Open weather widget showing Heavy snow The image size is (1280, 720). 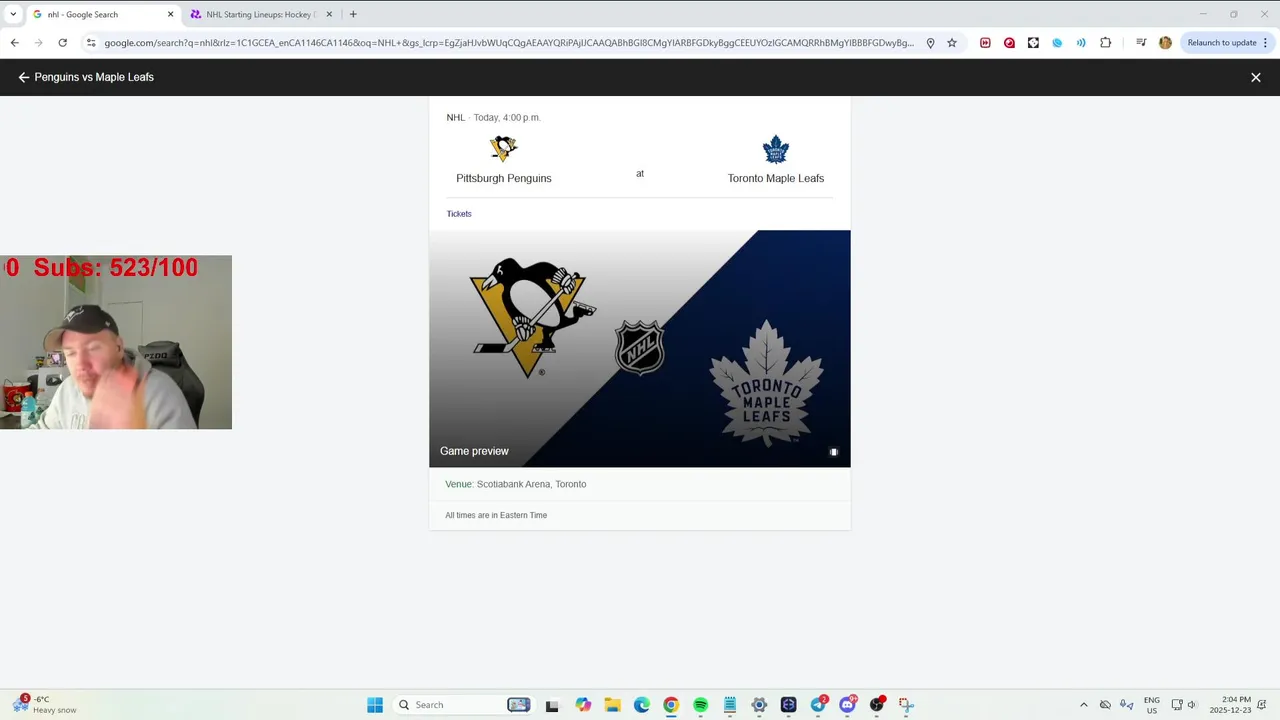44,704
